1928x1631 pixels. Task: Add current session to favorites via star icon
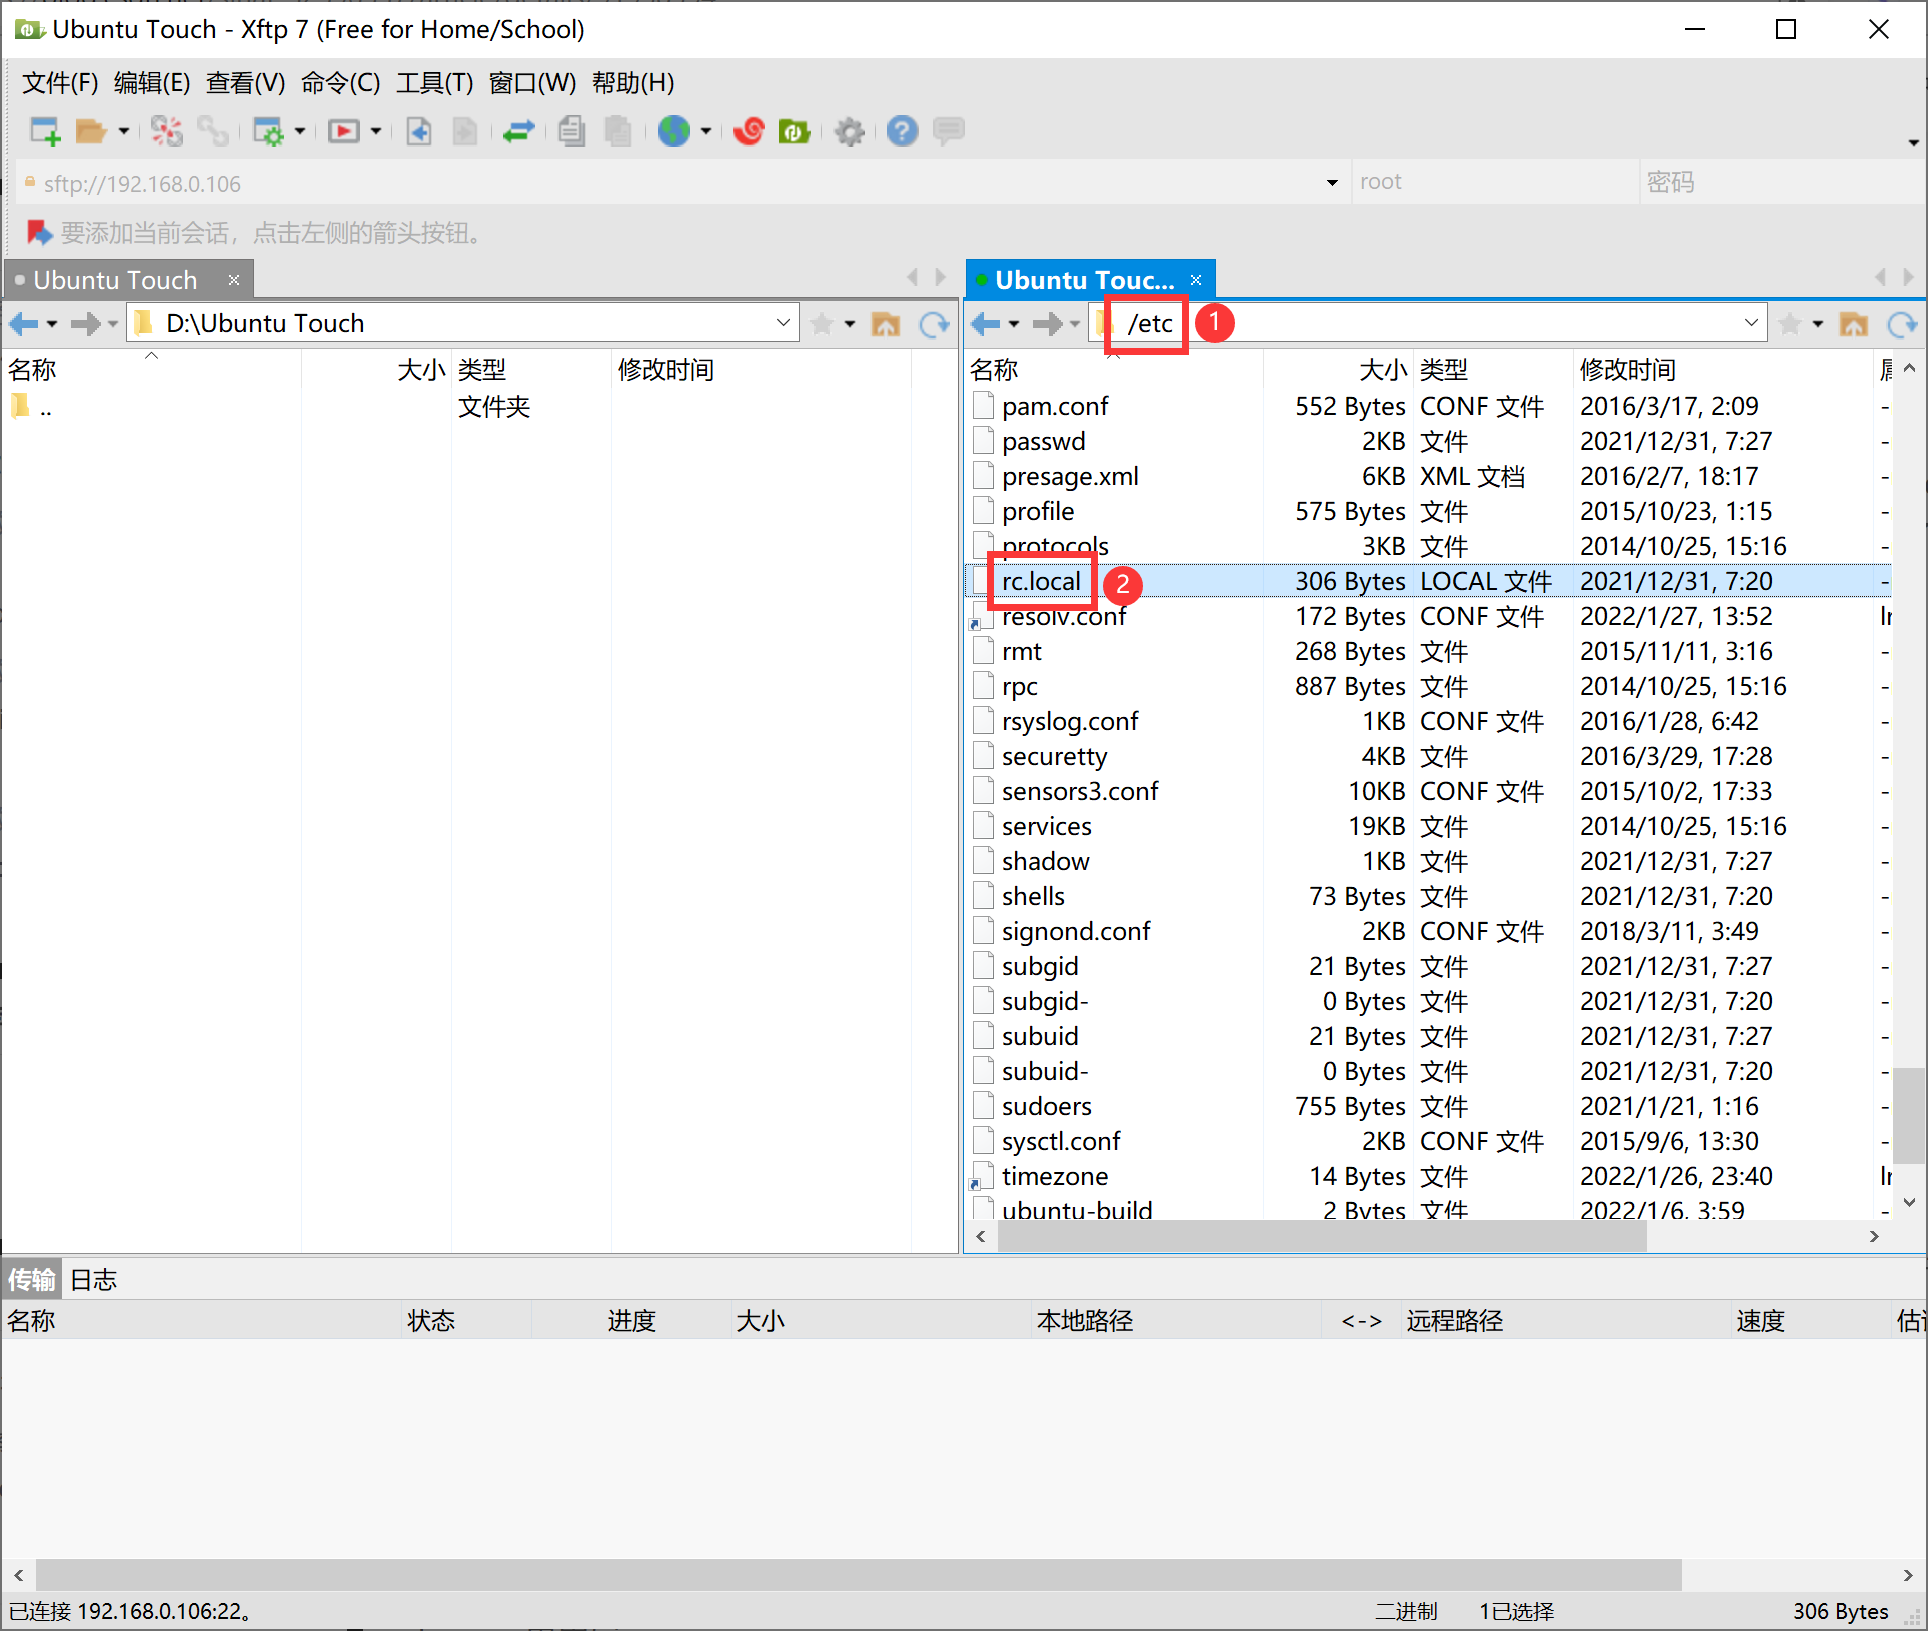click(1789, 323)
